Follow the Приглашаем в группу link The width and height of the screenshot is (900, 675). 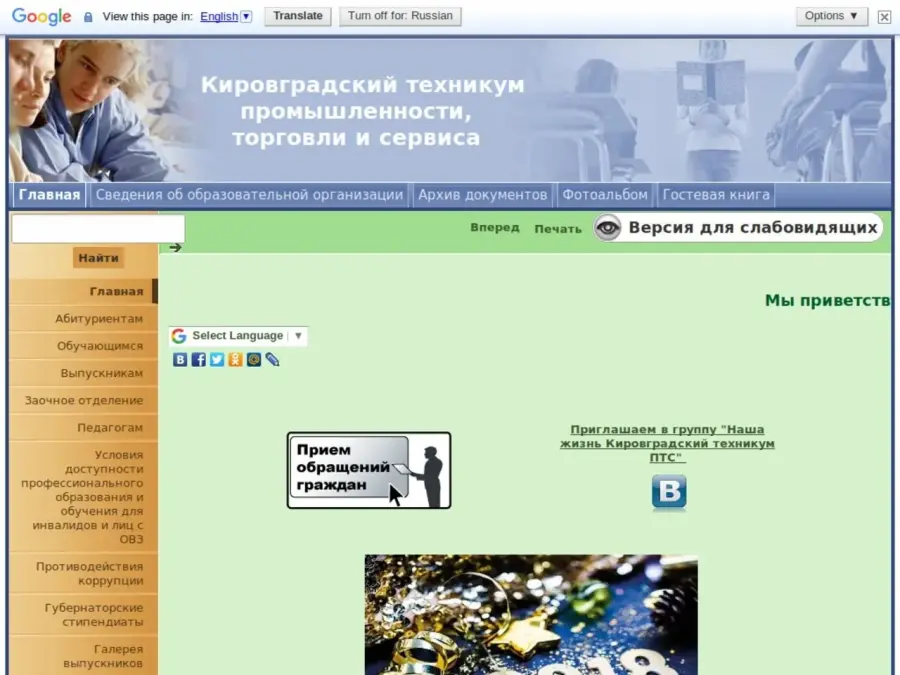pos(667,443)
